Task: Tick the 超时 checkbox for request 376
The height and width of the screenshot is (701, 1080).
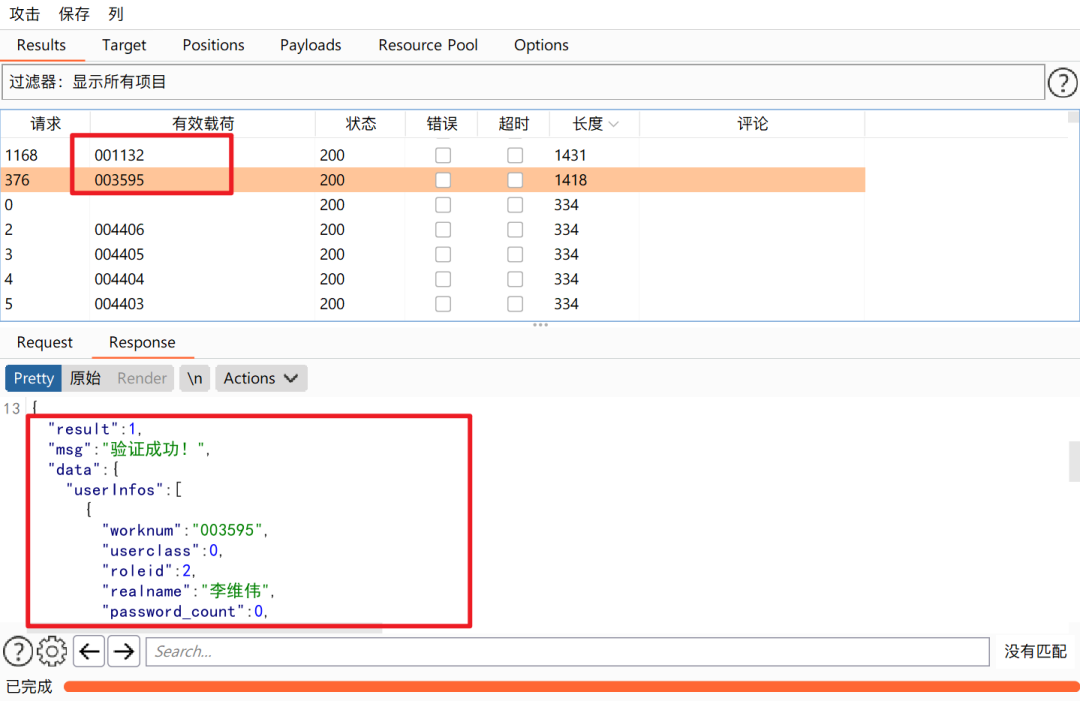Action: [515, 180]
